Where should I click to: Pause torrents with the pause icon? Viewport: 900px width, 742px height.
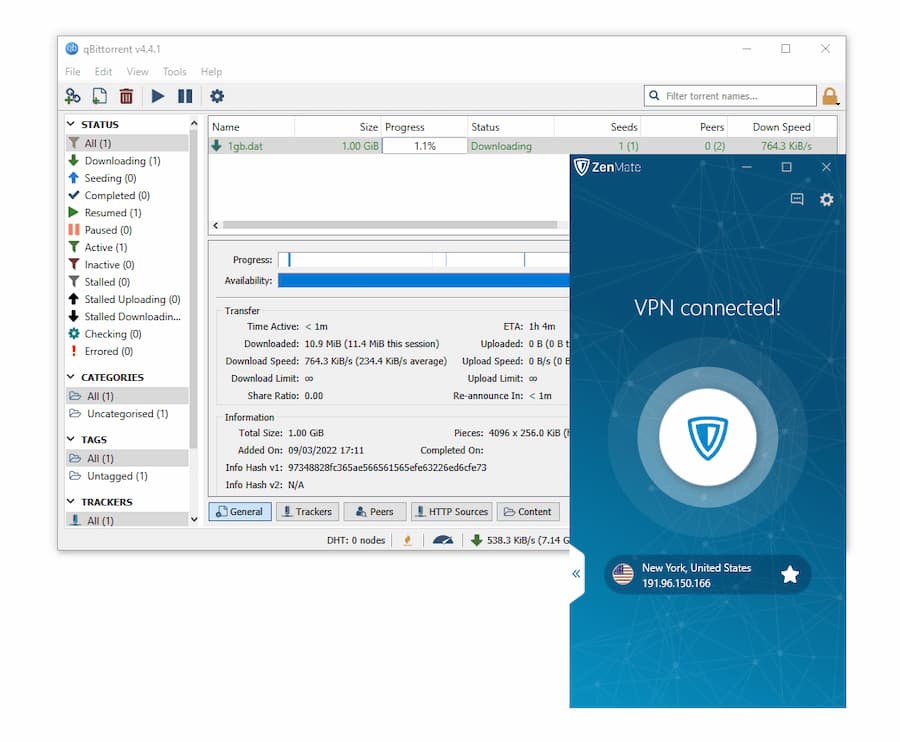click(x=185, y=96)
